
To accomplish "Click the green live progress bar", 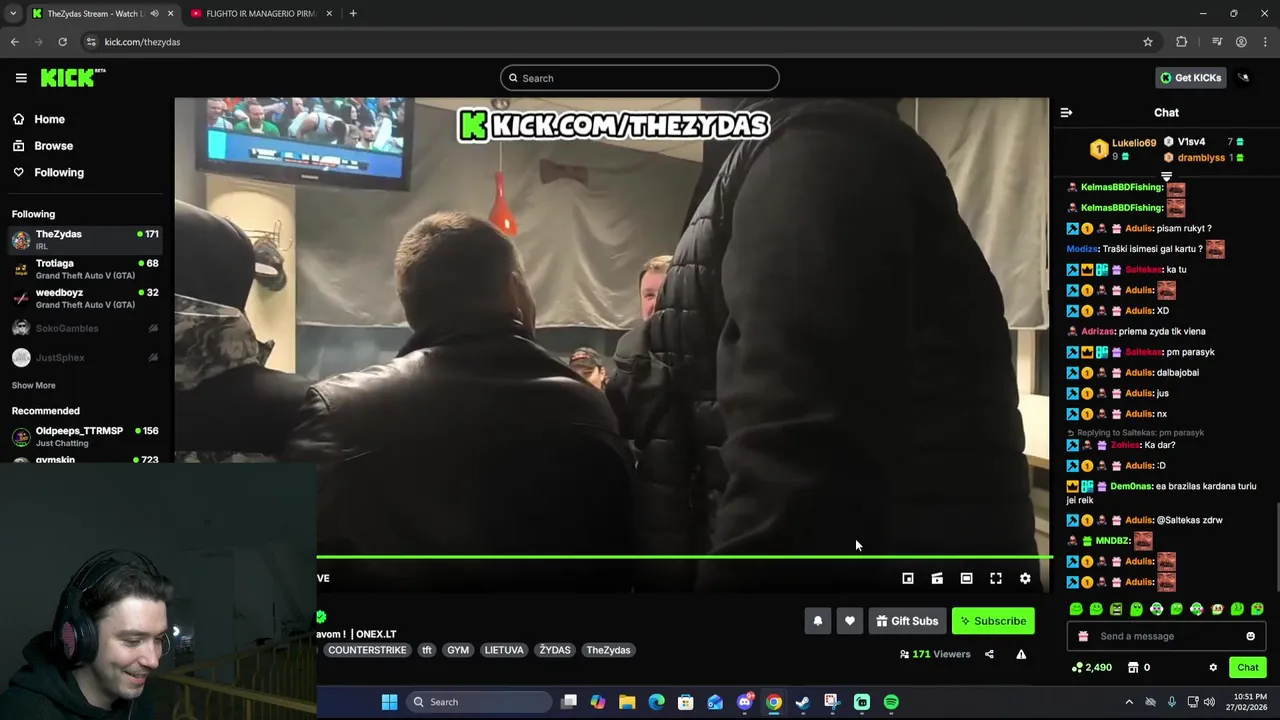I will pyautogui.click(x=684, y=557).
